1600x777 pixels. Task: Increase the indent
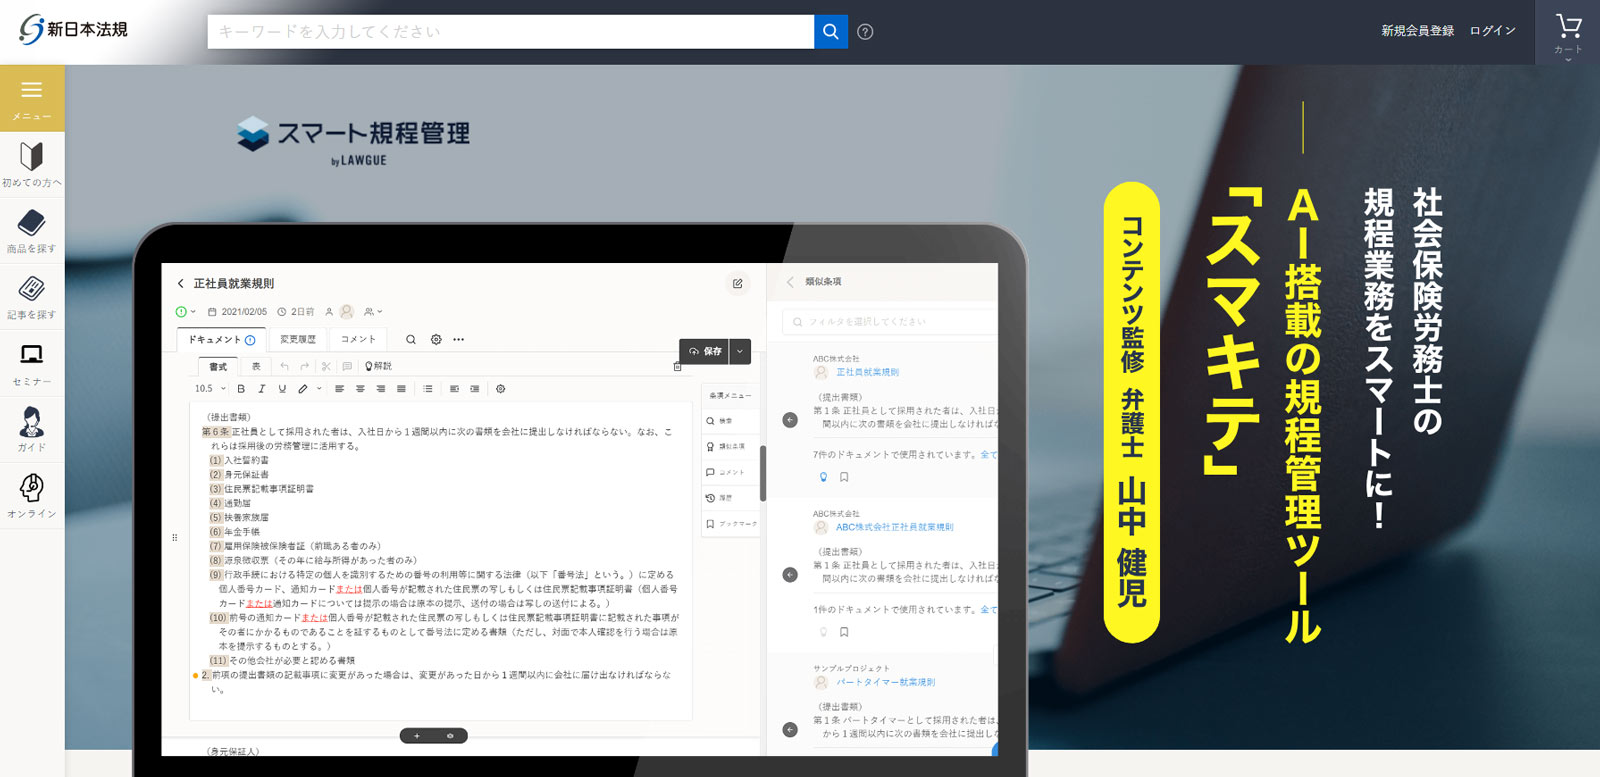pyautogui.click(x=474, y=389)
